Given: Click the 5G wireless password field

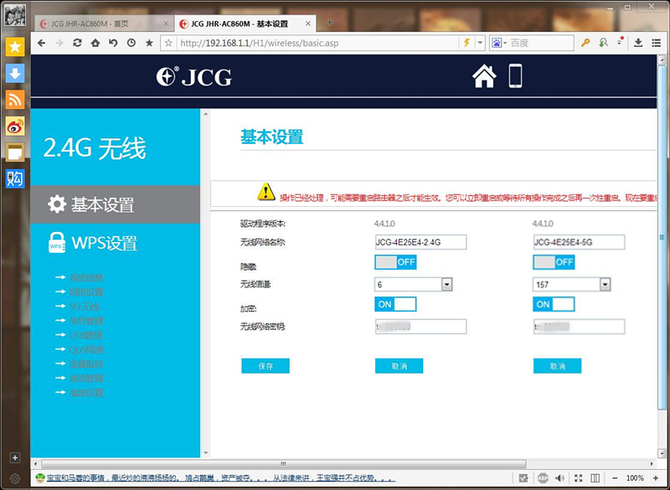Looking at the screenshot, I should click(x=579, y=327).
